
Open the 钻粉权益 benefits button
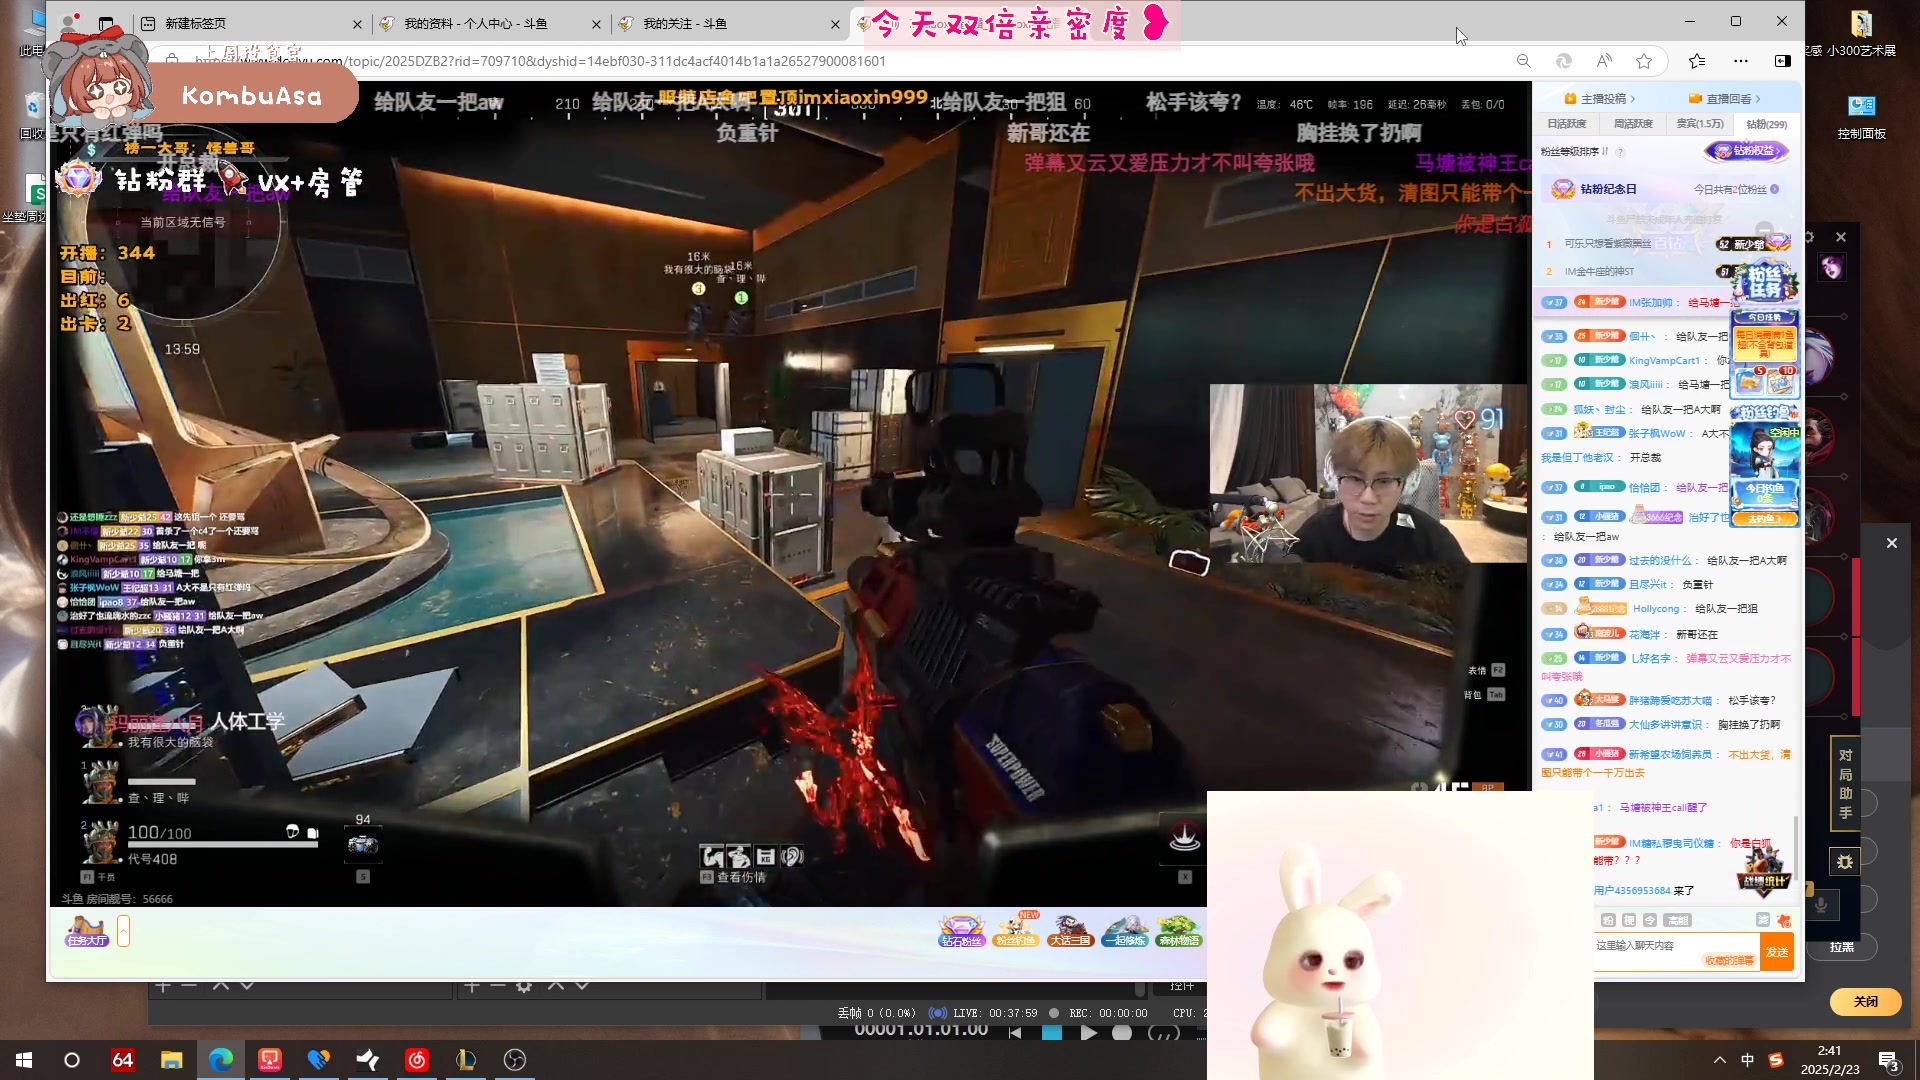1747,151
